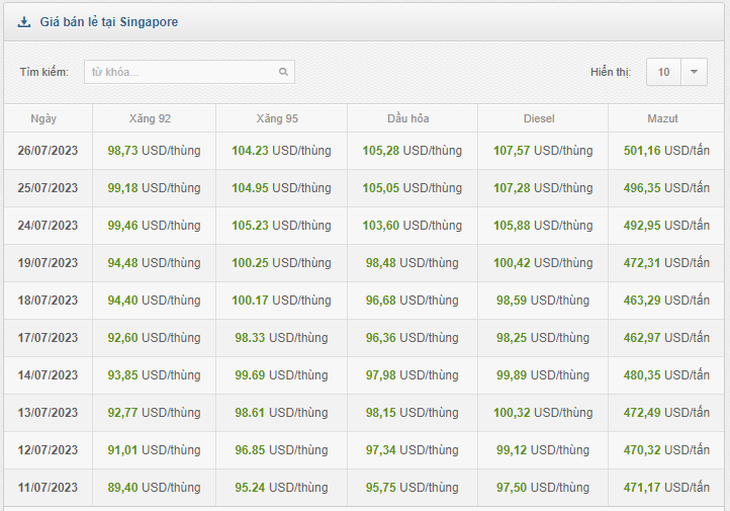This screenshot has width=730, height=511.
Task: Click the search magnifier icon
Action: coord(283,72)
